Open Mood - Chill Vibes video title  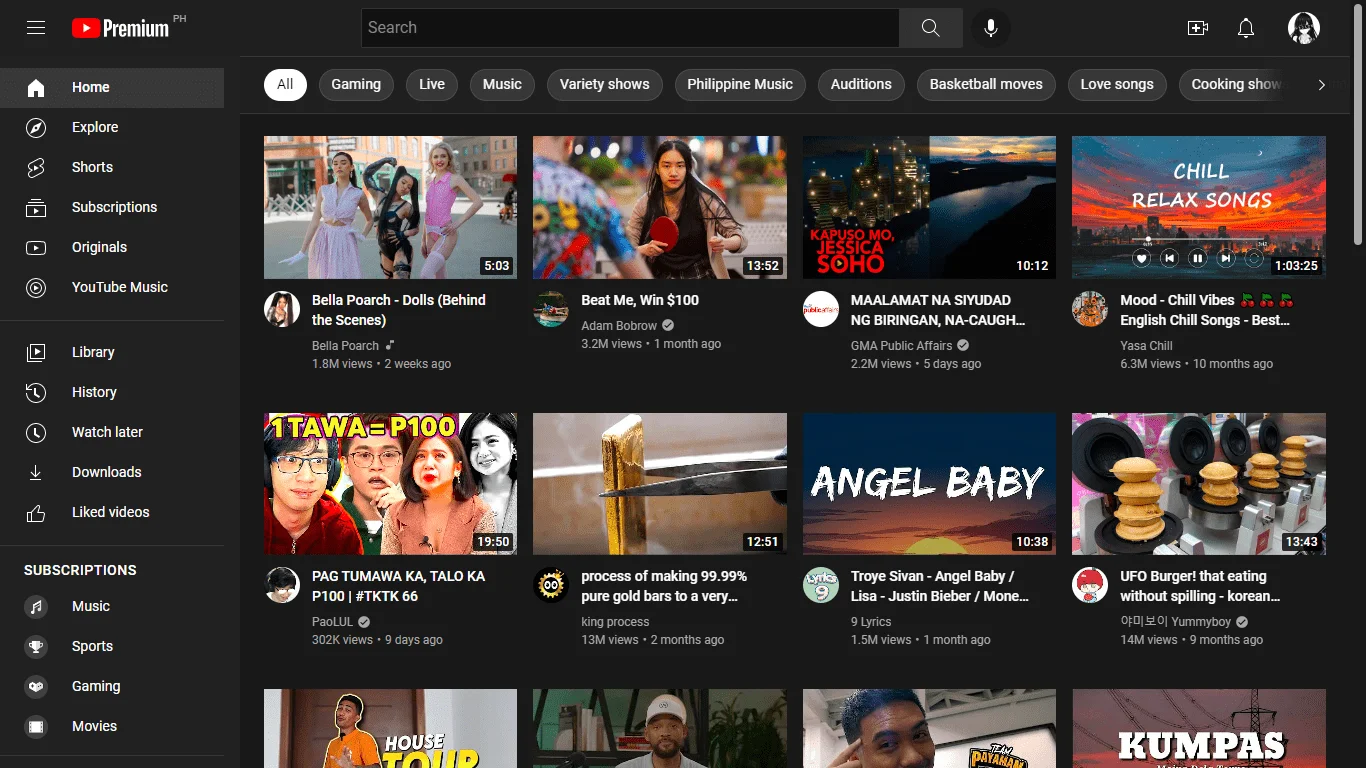[1207, 310]
